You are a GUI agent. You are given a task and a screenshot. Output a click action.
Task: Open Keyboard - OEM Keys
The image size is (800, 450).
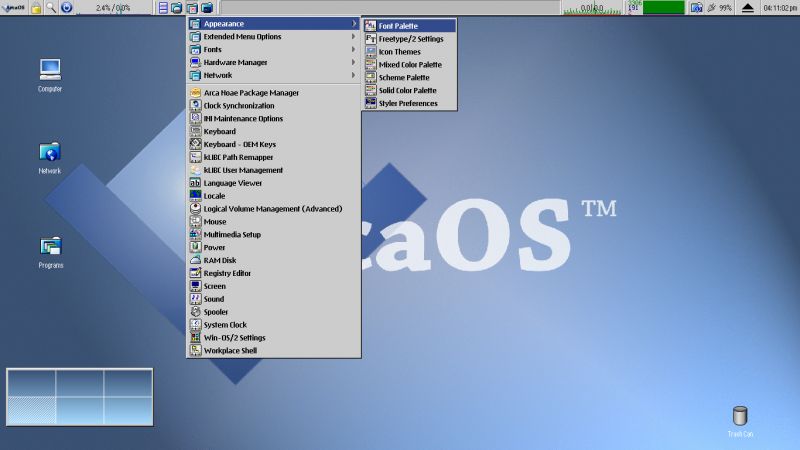coord(273,144)
